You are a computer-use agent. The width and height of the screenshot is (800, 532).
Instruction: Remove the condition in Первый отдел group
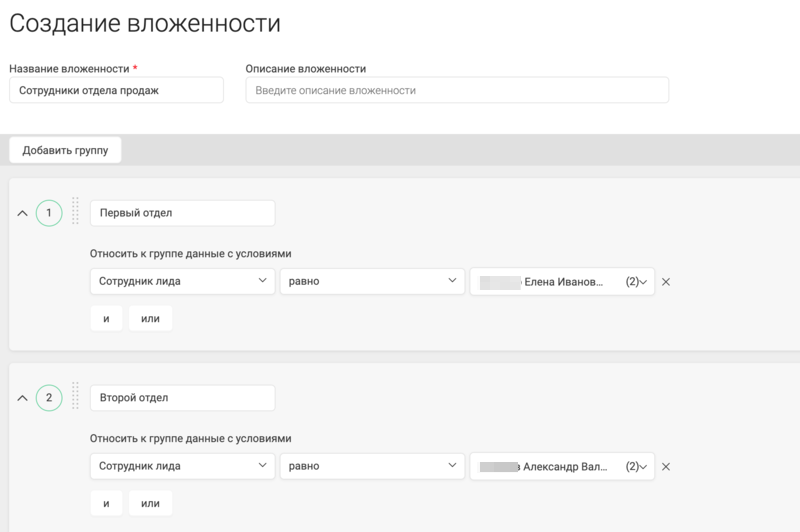click(666, 282)
